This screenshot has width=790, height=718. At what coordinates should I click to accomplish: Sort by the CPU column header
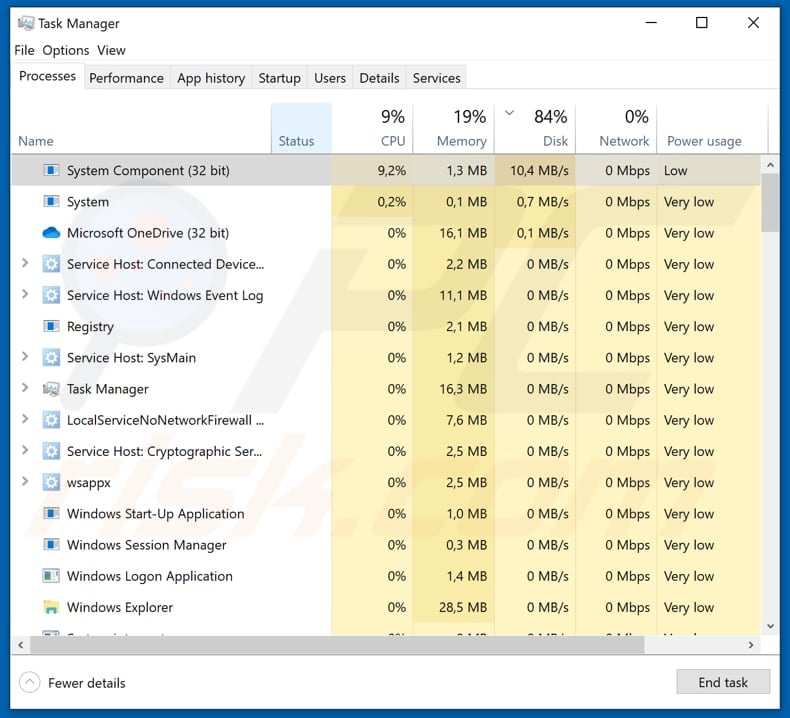pyautogui.click(x=372, y=128)
